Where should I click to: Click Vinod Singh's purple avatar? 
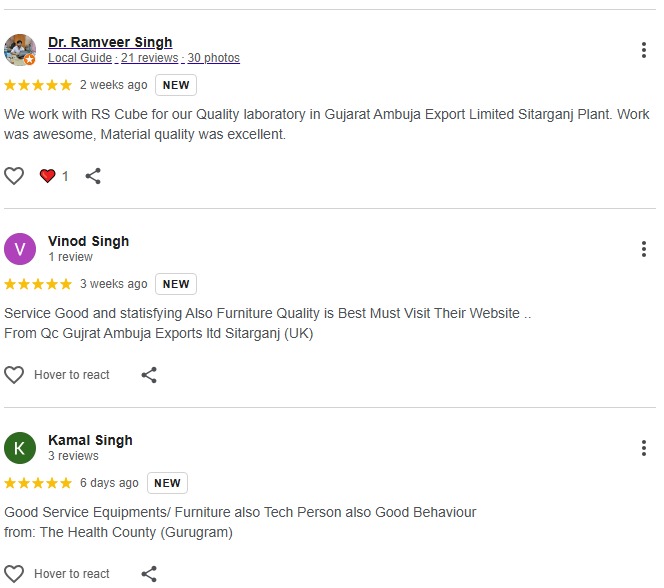click(20, 248)
